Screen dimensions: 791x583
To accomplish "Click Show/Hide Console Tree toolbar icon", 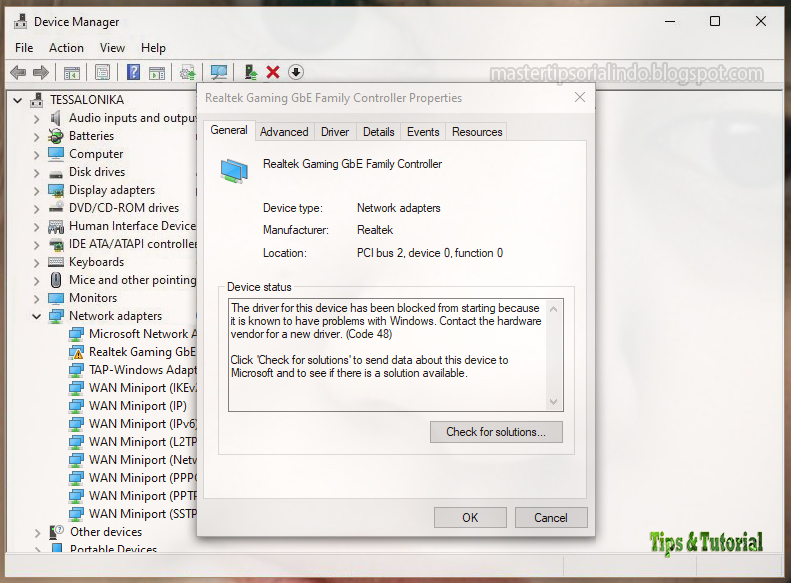I will tap(72, 73).
